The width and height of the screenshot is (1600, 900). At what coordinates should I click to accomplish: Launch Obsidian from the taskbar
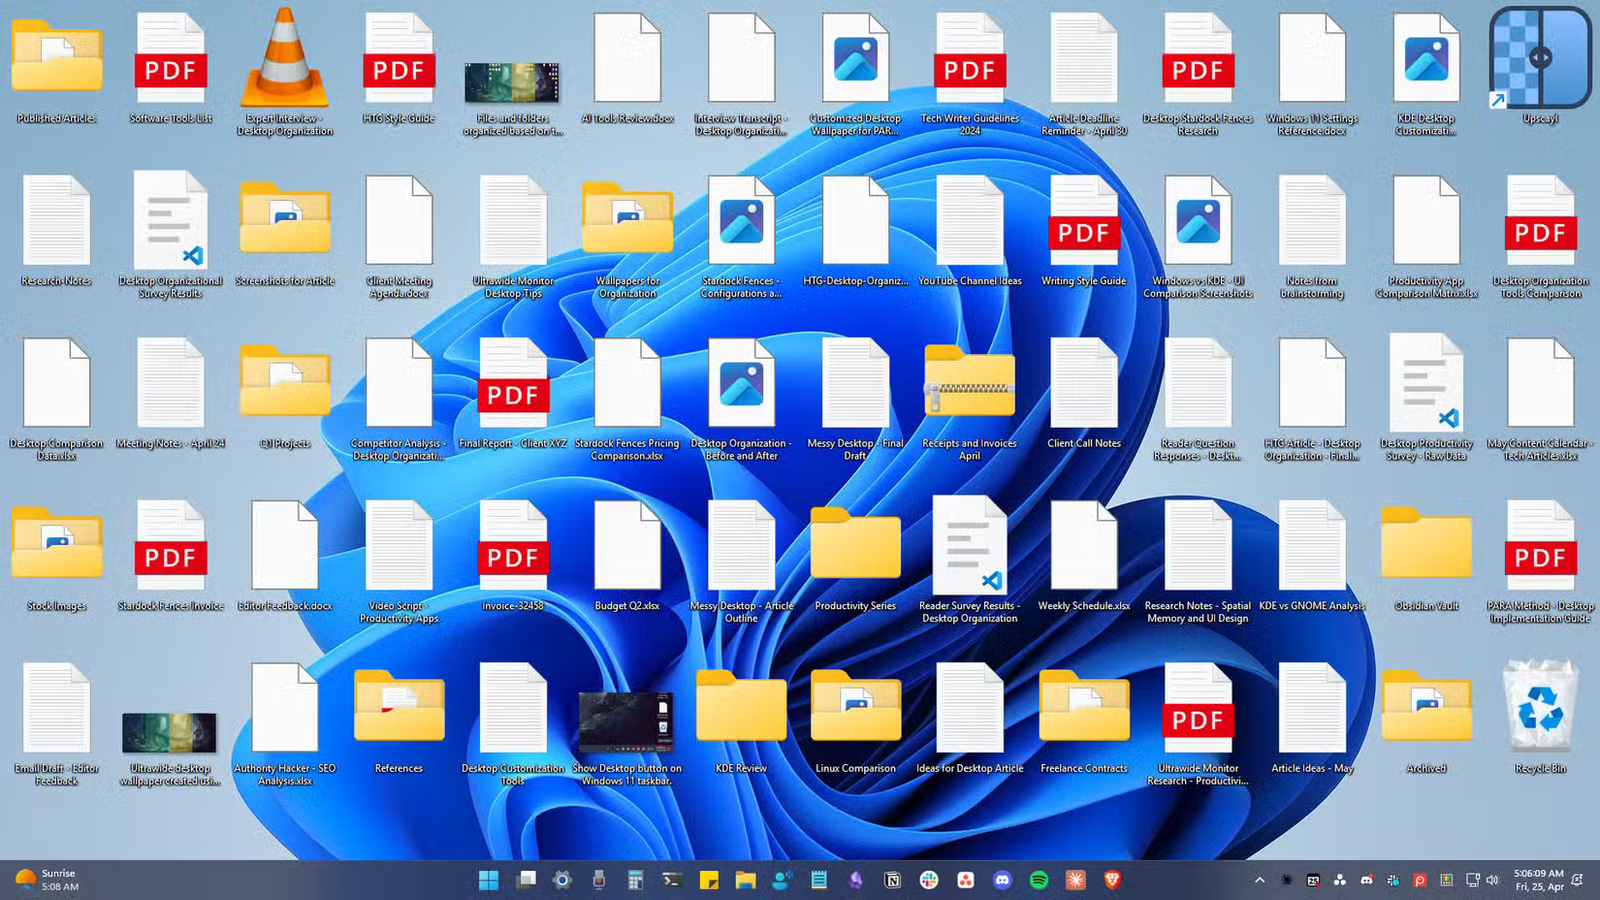click(856, 881)
